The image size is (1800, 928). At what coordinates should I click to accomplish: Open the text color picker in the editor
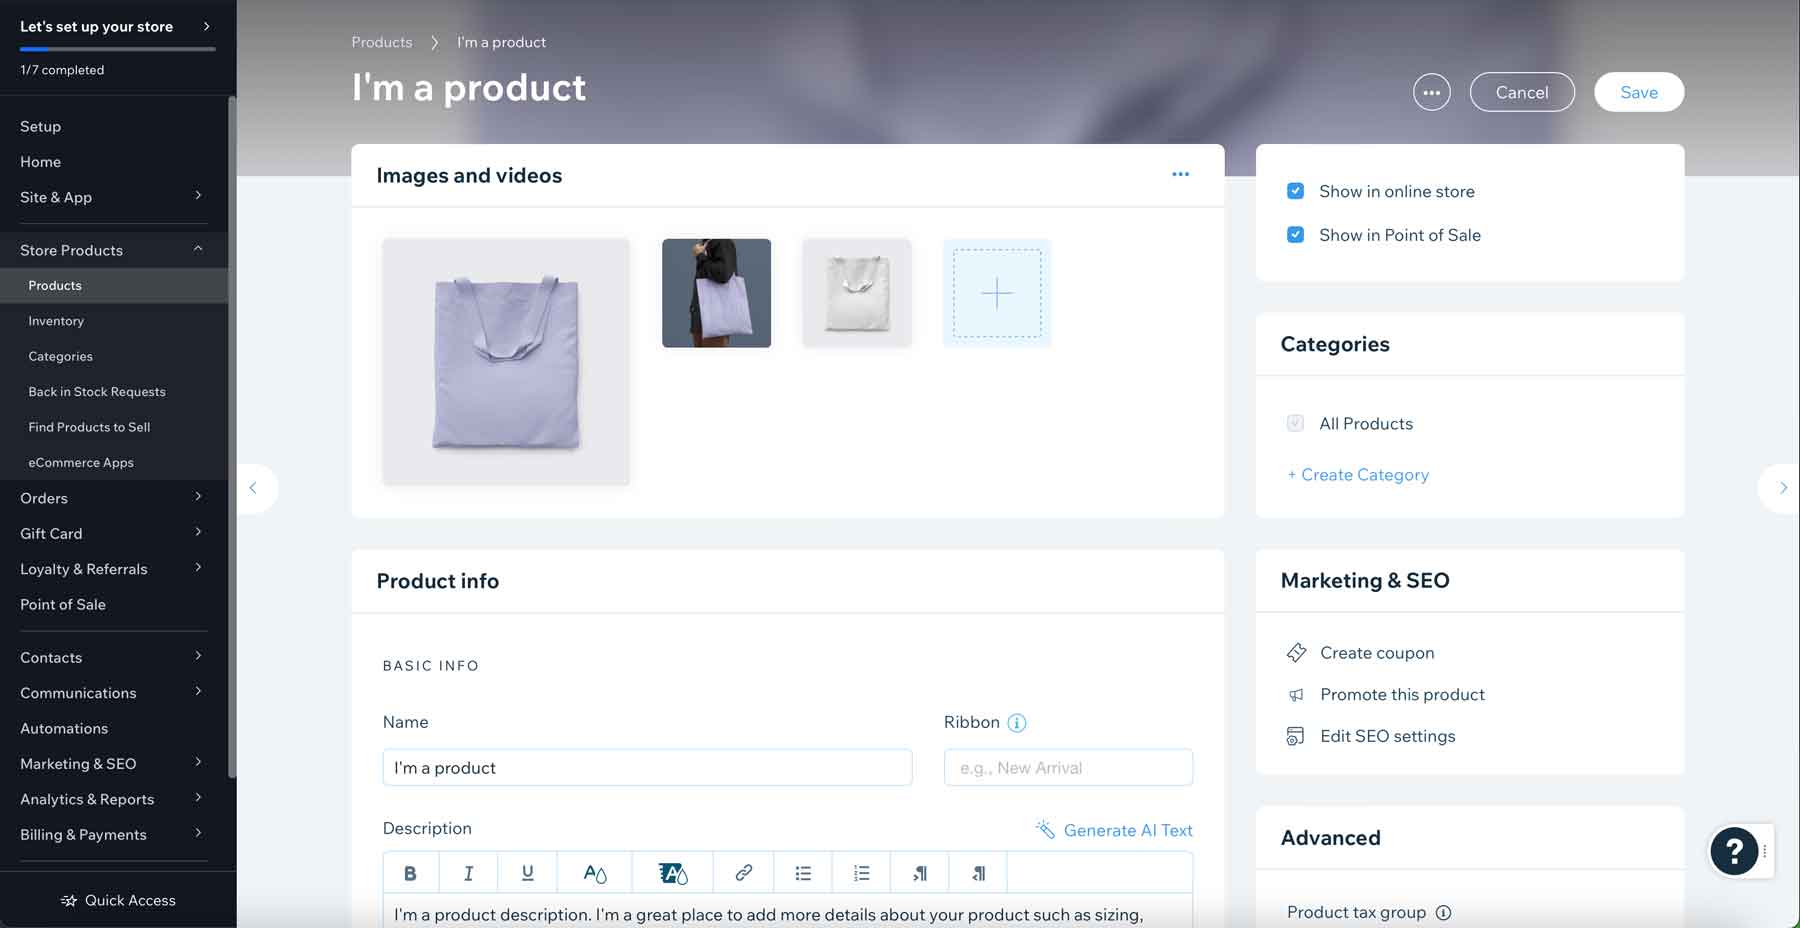(593, 871)
